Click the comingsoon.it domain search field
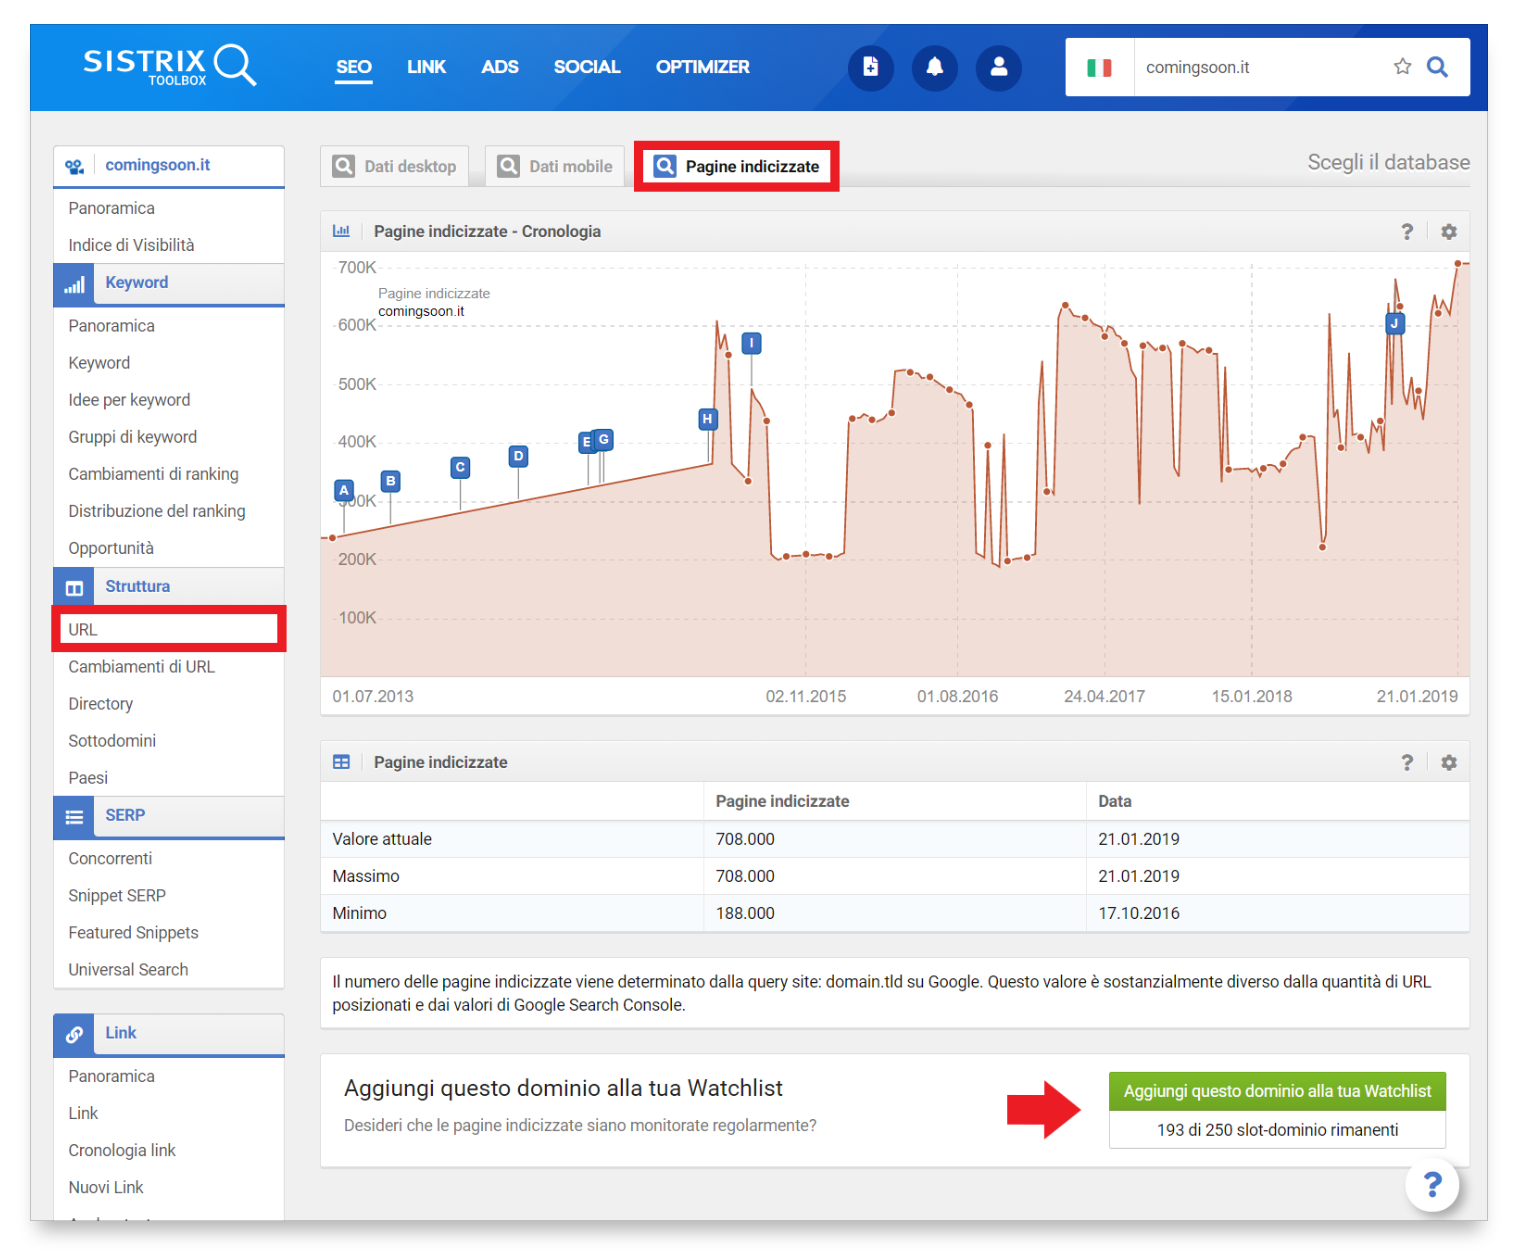The height and width of the screenshot is (1256, 1518). coord(1260,67)
